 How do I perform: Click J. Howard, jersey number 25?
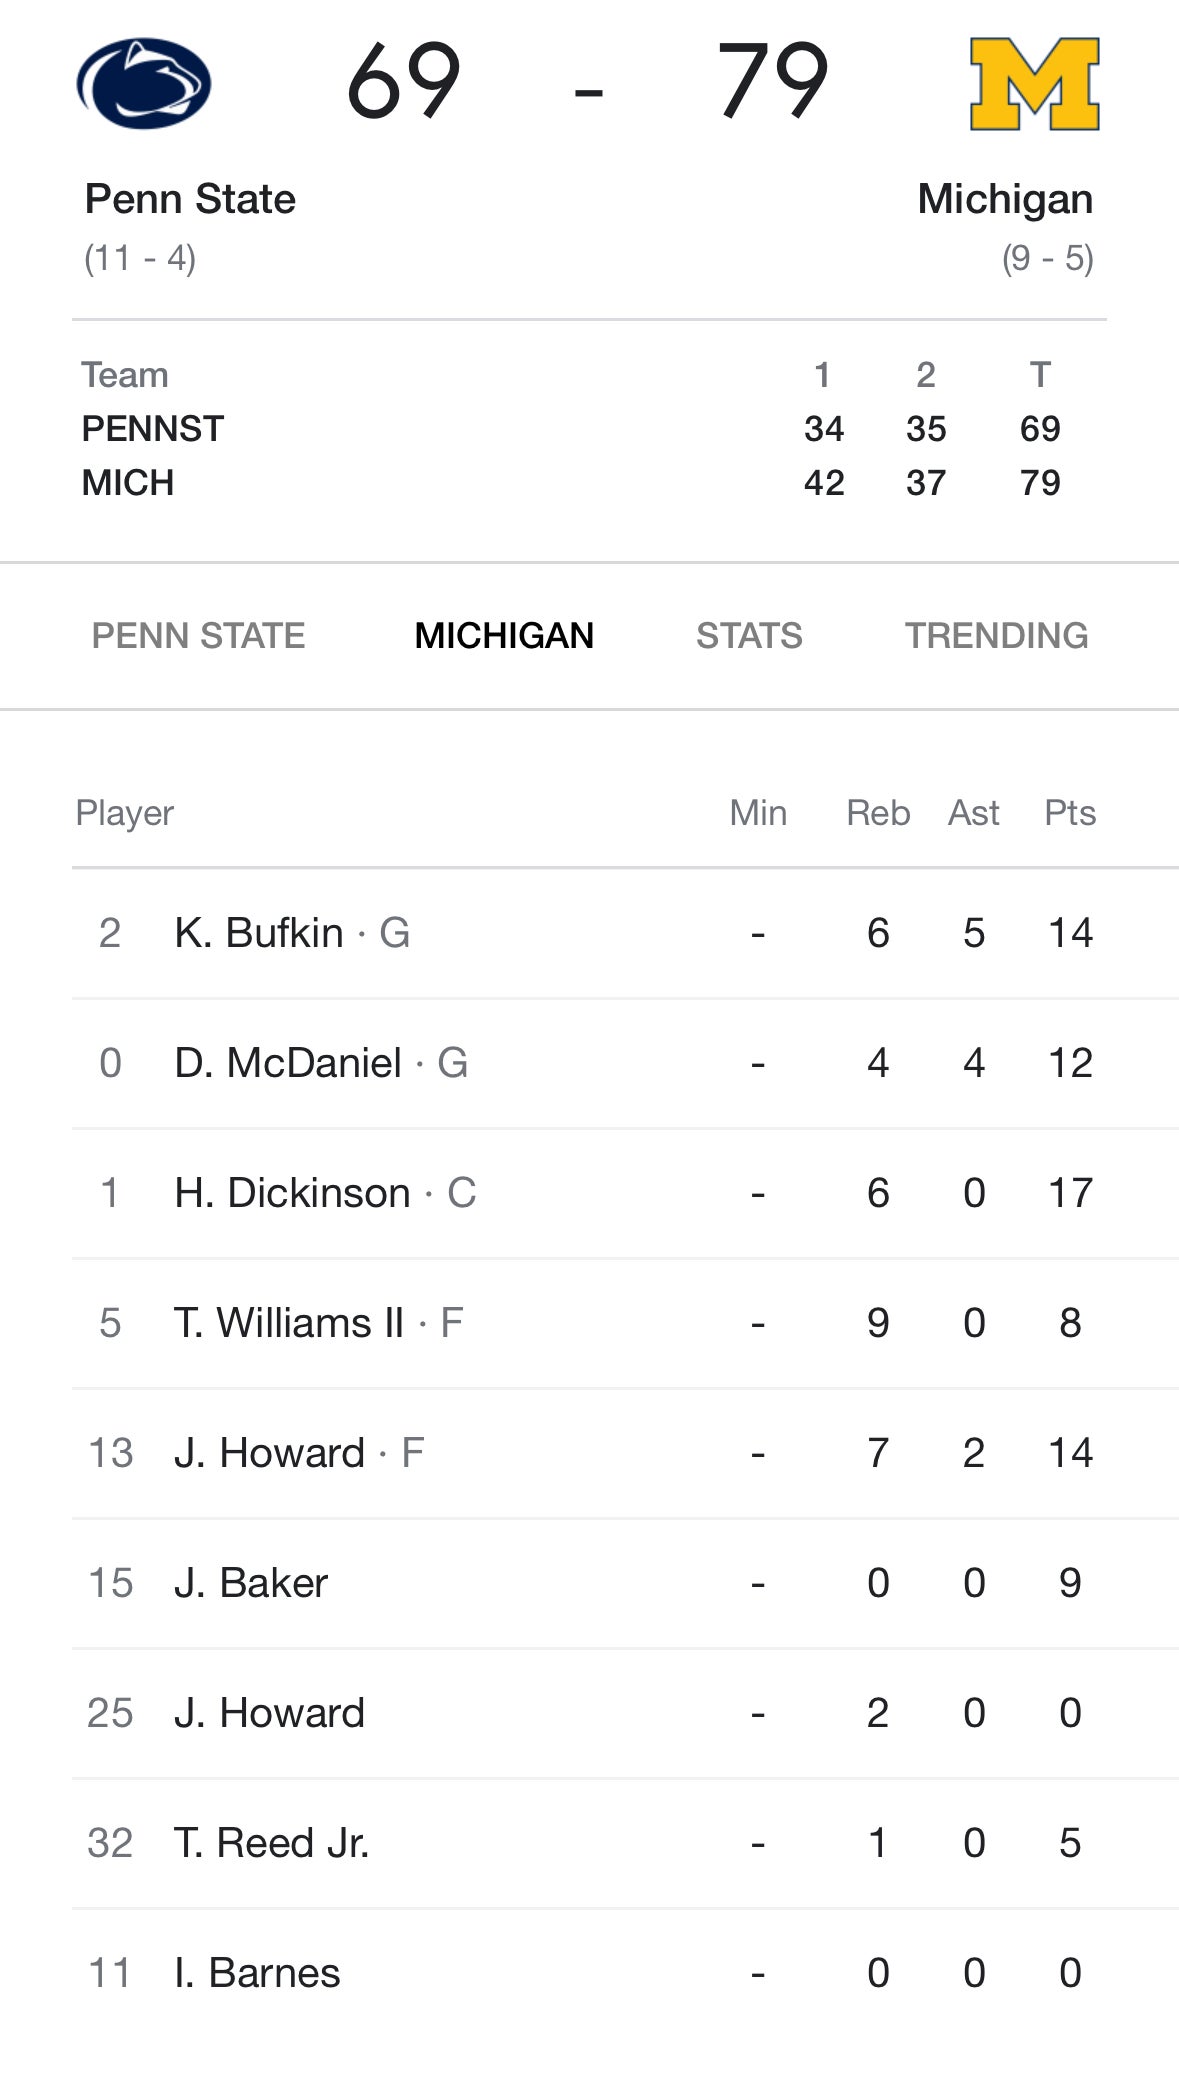click(x=269, y=1713)
